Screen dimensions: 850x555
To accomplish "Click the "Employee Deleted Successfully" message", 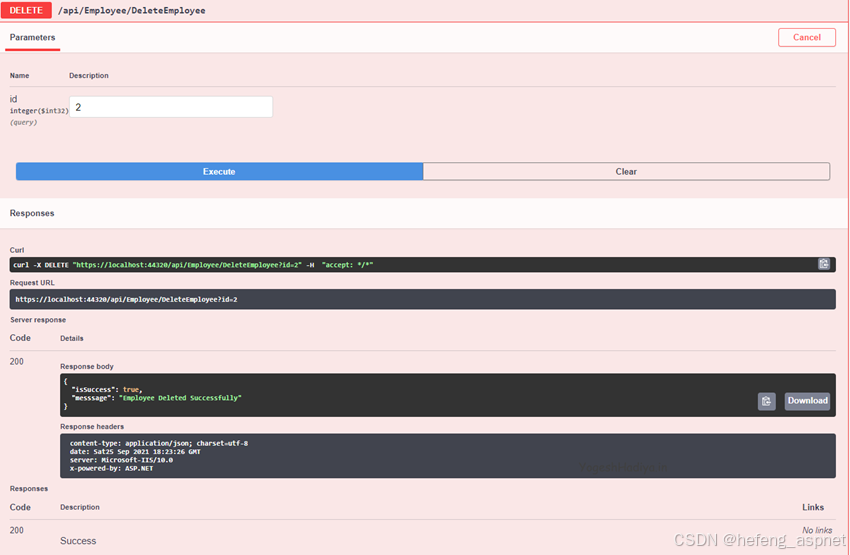I will tap(180, 398).
